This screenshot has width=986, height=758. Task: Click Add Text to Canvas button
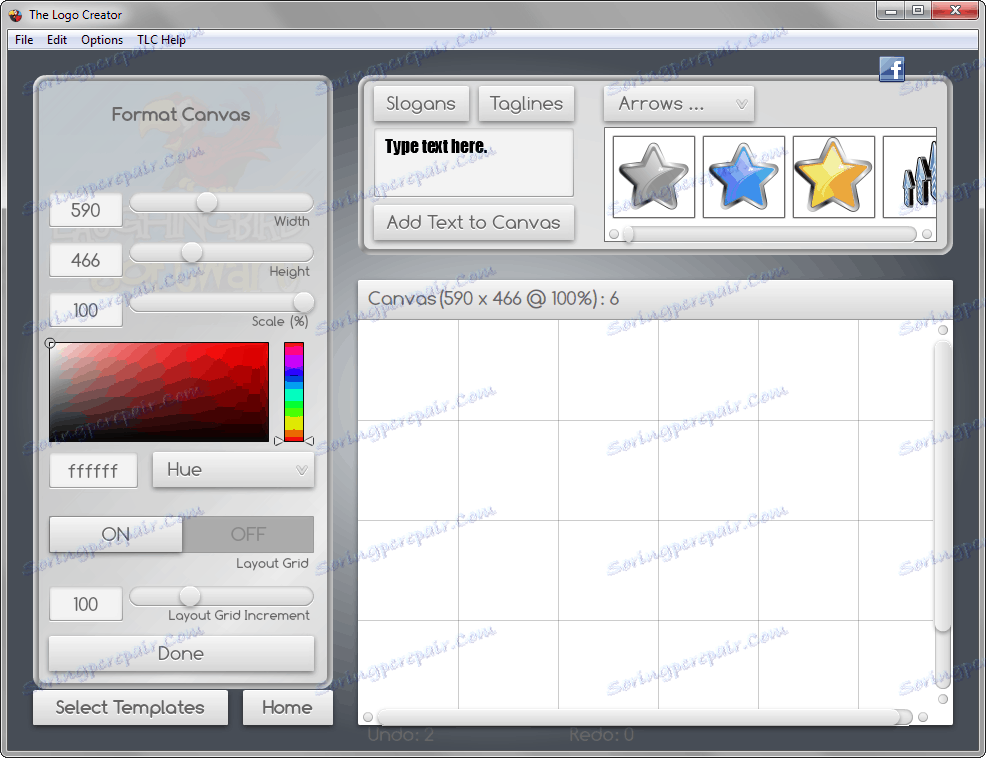click(x=474, y=223)
